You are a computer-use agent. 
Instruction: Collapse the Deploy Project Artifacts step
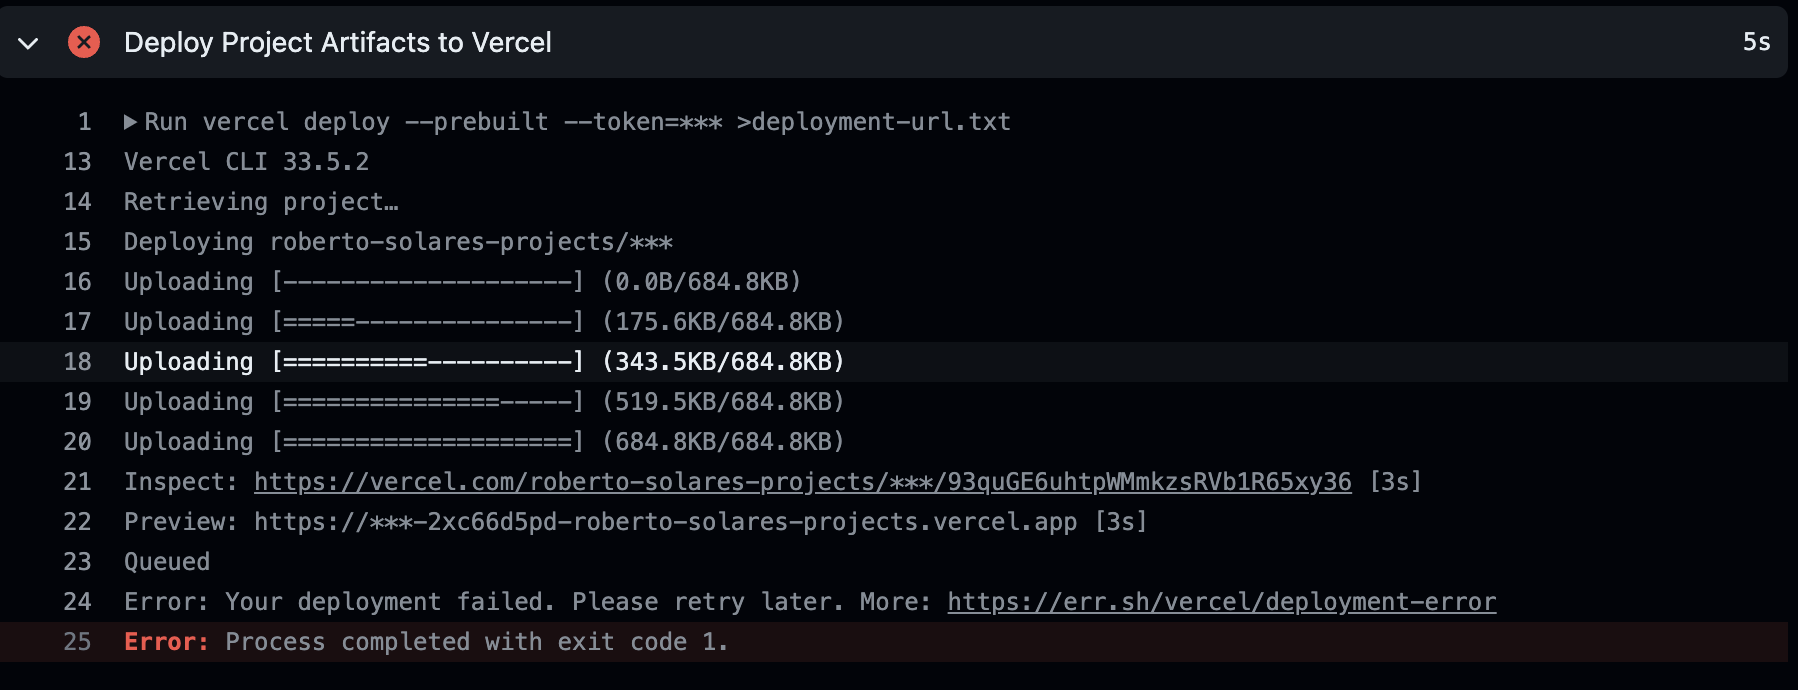point(29,43)
